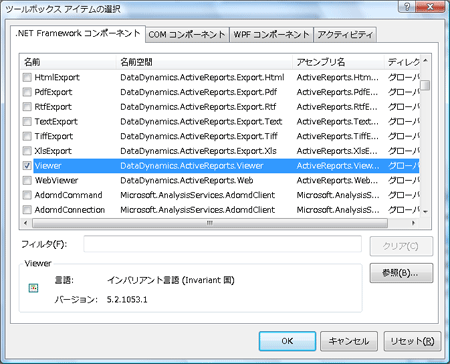Select the HtmlExport row name

coord(57,78)
